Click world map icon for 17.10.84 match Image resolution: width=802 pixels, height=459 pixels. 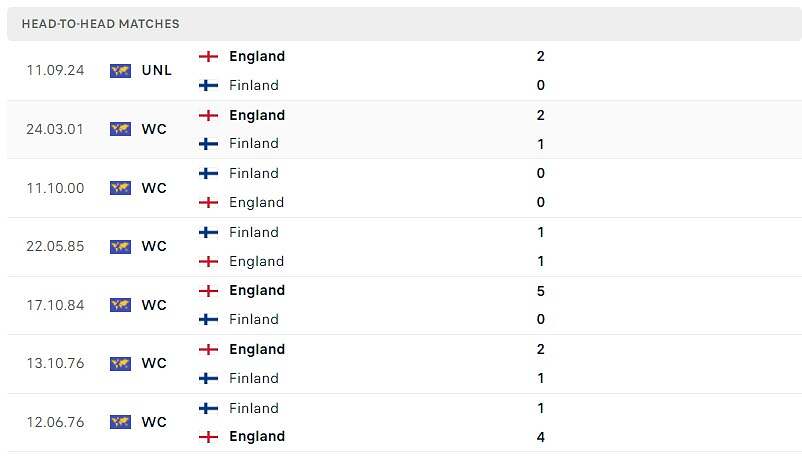click(x=120, y=305)
